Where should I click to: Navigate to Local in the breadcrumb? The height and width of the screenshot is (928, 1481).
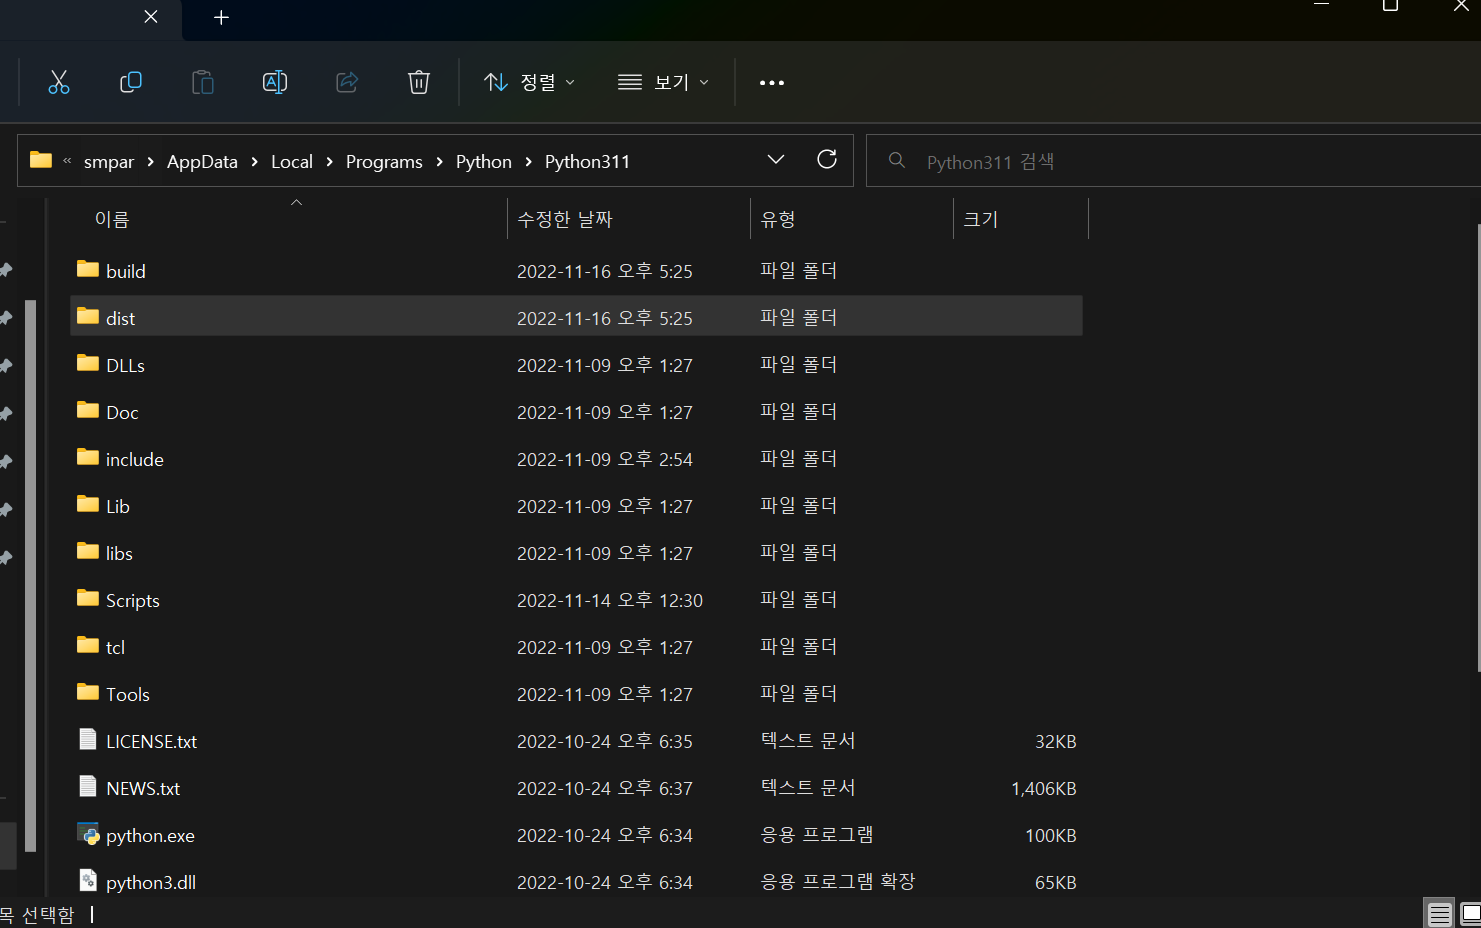(x=292, y=162)
